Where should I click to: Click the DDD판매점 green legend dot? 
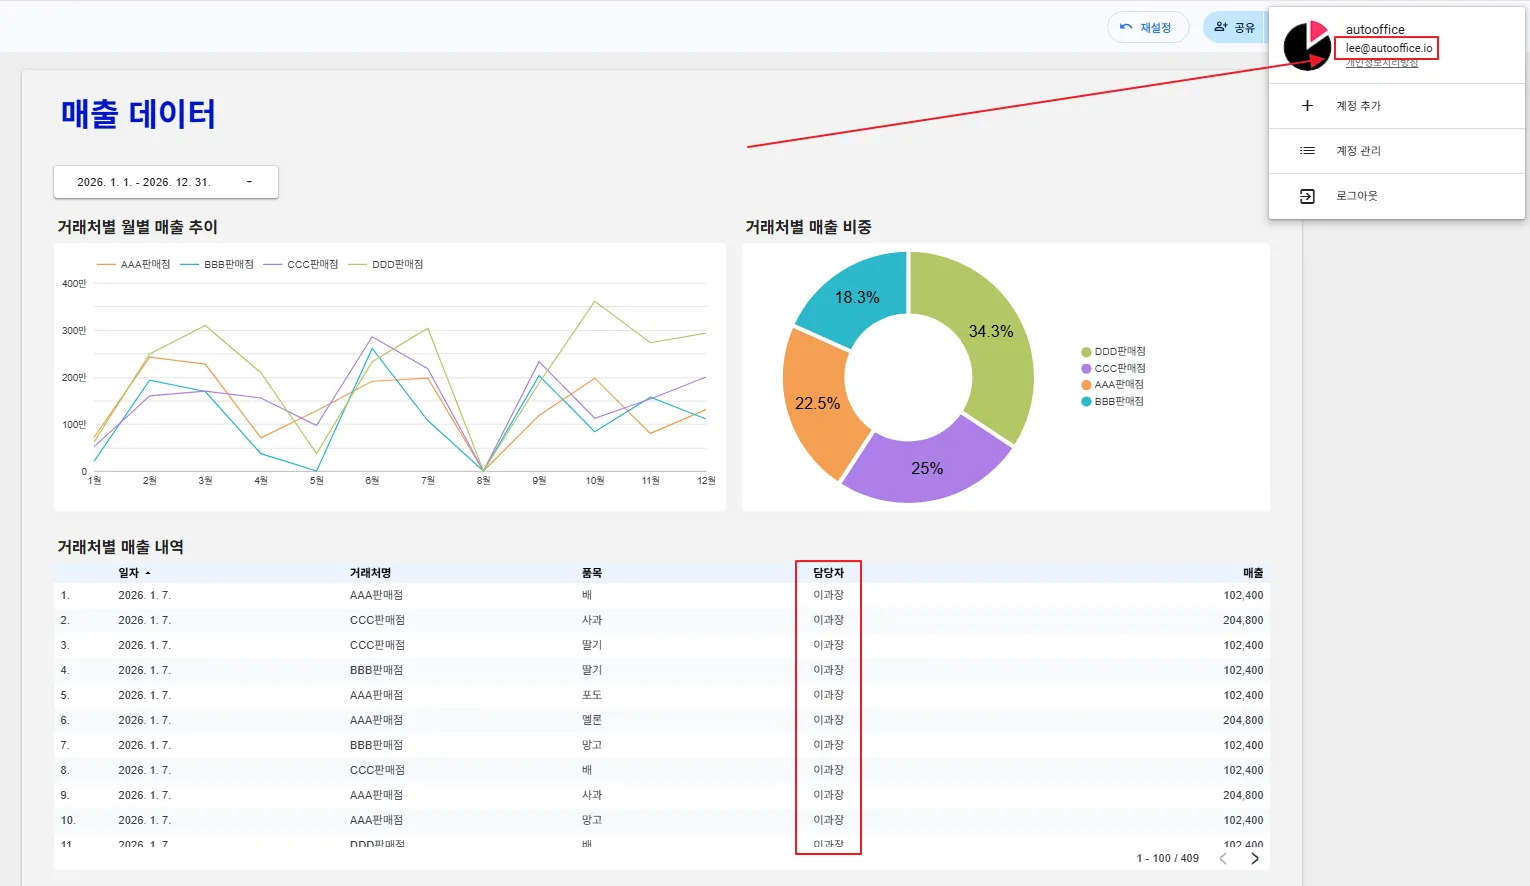click(x=1086, y=352)
